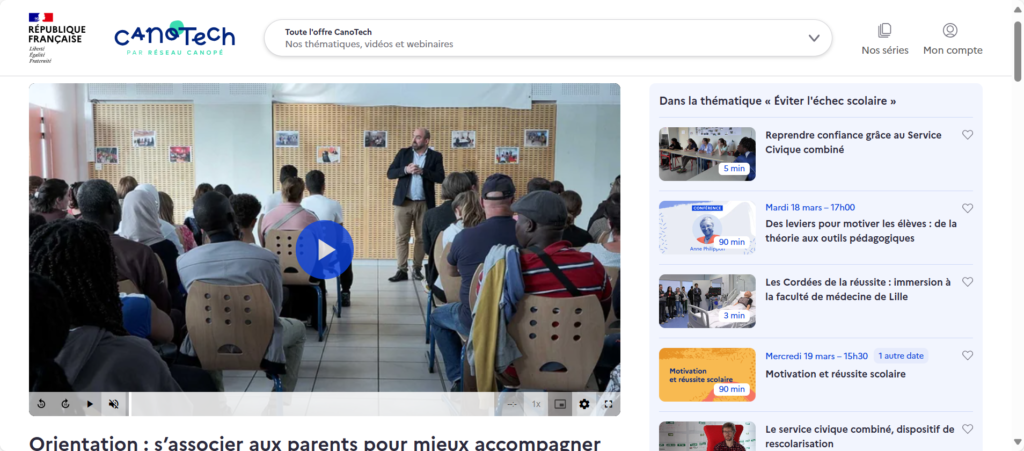Image resolution: width=1024 pixels, height=451 pixels.
Task: Change the 1x playback speed
Action: click(x=536, y=404)
